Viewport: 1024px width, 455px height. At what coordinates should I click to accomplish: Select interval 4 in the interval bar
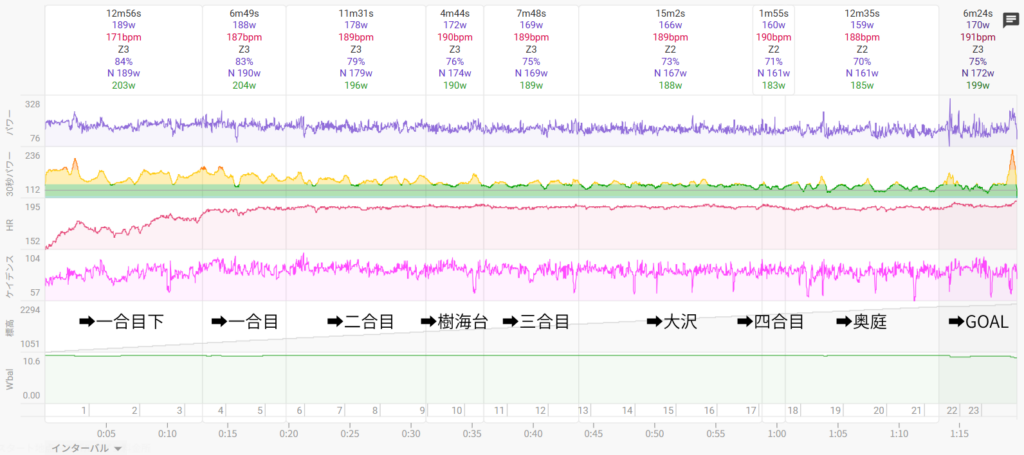click(221, 411)
